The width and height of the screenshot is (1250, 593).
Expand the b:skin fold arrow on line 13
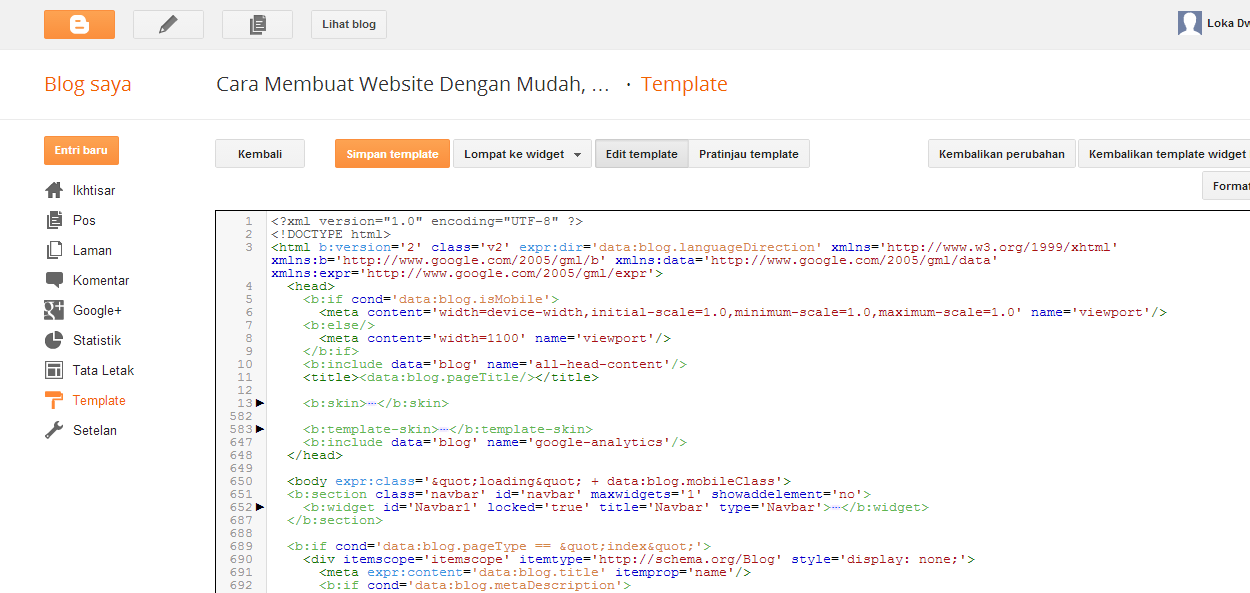(x=260, y=403)
